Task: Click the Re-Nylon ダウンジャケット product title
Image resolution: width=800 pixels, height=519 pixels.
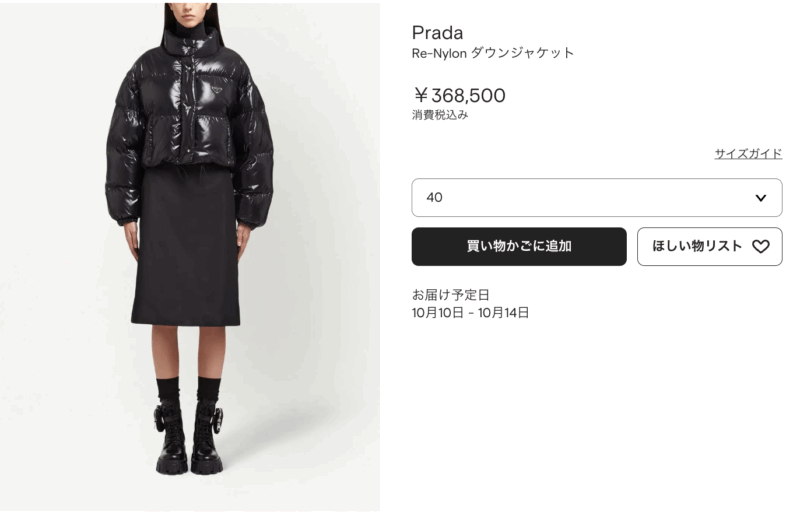Action: [493, 53]
